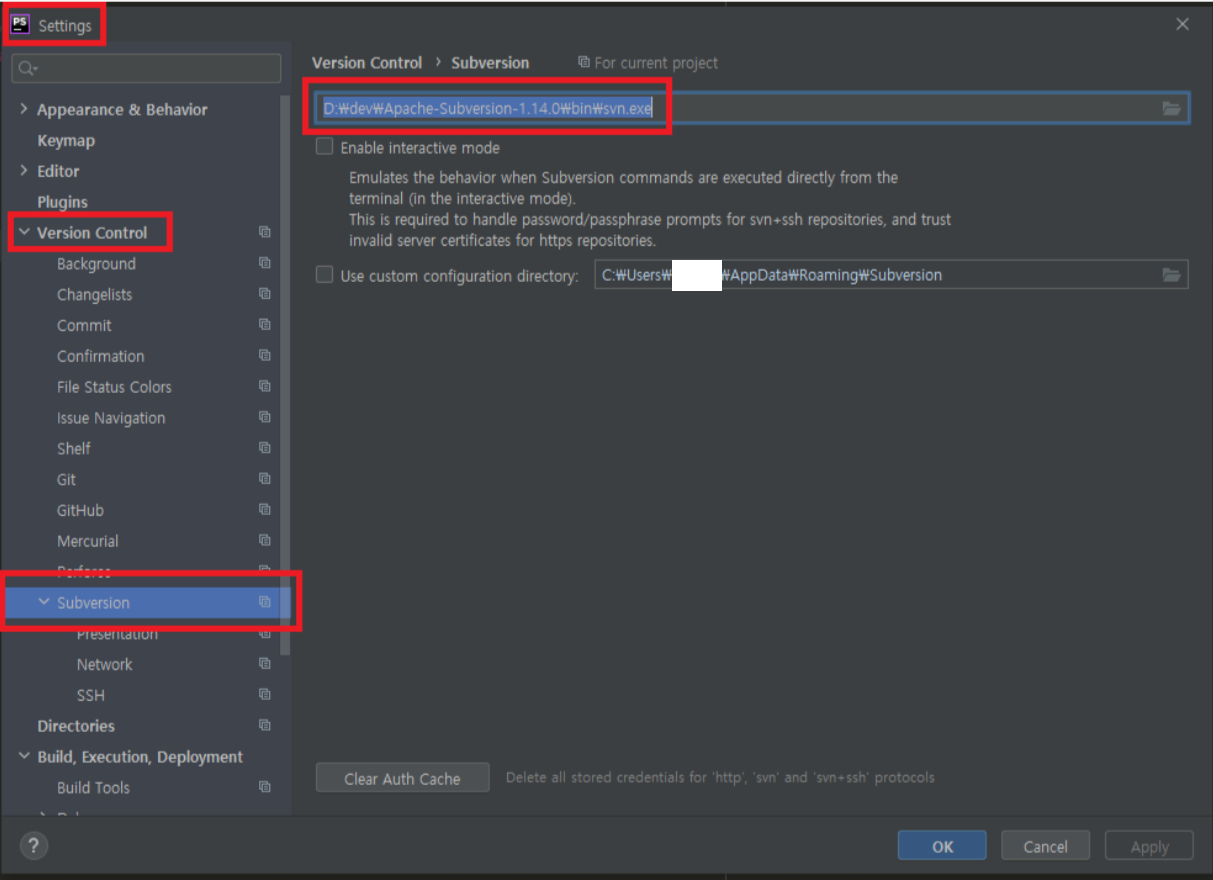1213x880 pixels.
Task: Open File Status Colors settings
Action: click(x=114, y=387)
